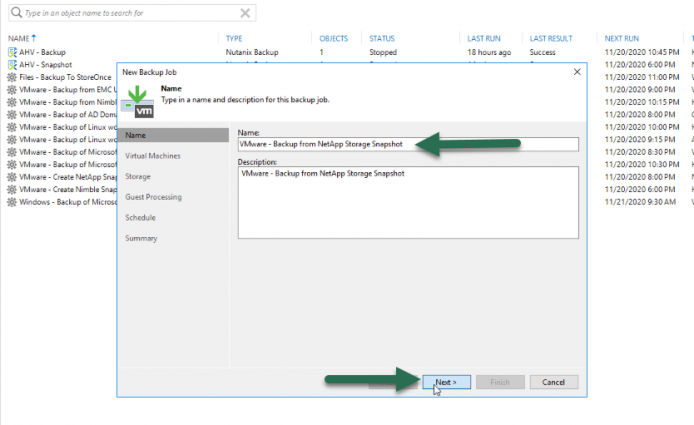This screenshot has height=425, width=694.
Task: Sort by the STATUS column header
Action: point(382,39)
